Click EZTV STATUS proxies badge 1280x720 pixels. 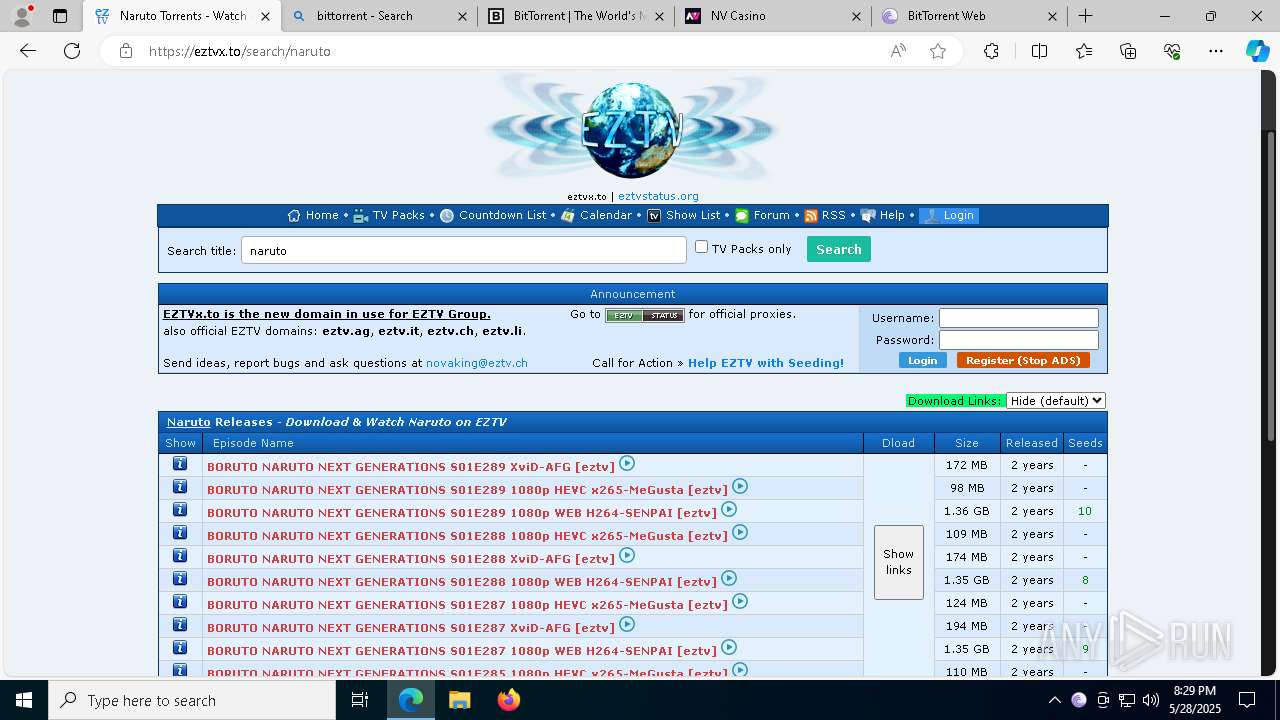pos(645,315)
